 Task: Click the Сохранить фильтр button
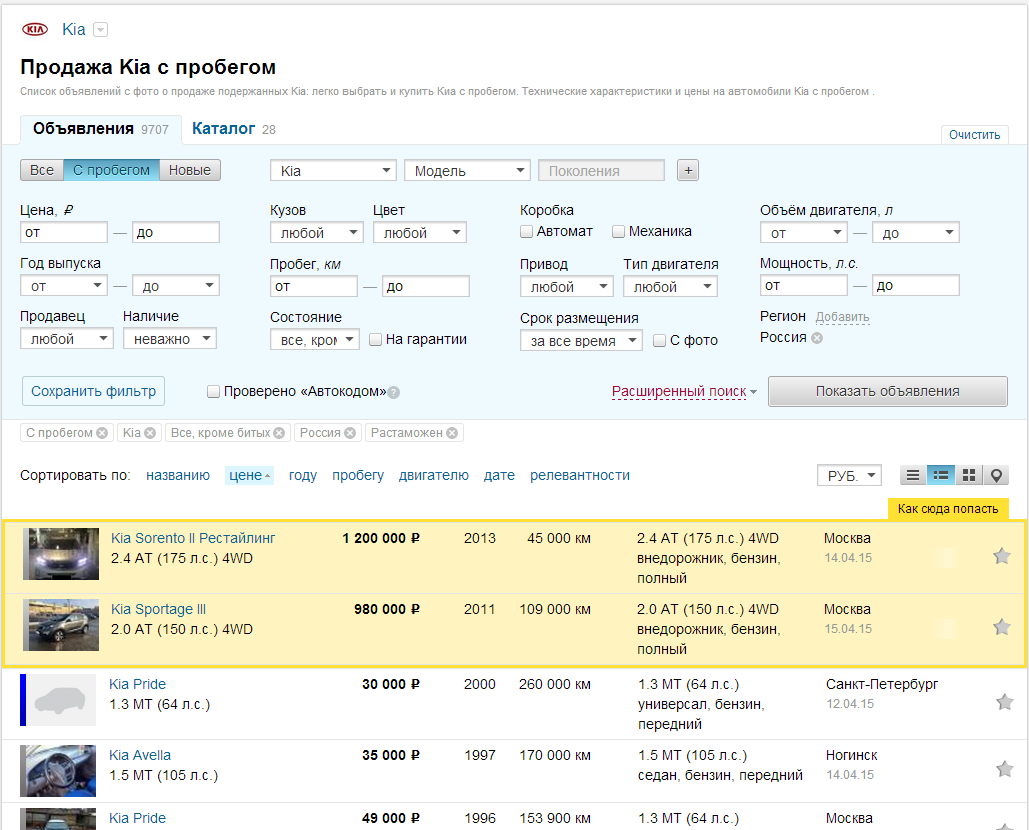click(x=93, y=391)
